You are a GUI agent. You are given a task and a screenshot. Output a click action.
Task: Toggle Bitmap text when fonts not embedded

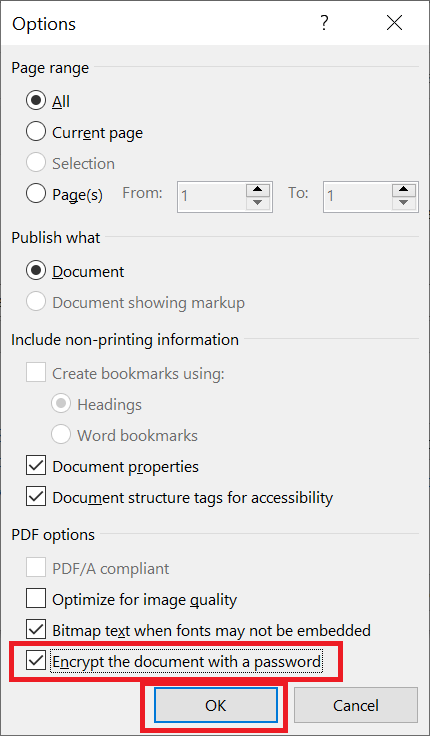(x=36, y=630)
